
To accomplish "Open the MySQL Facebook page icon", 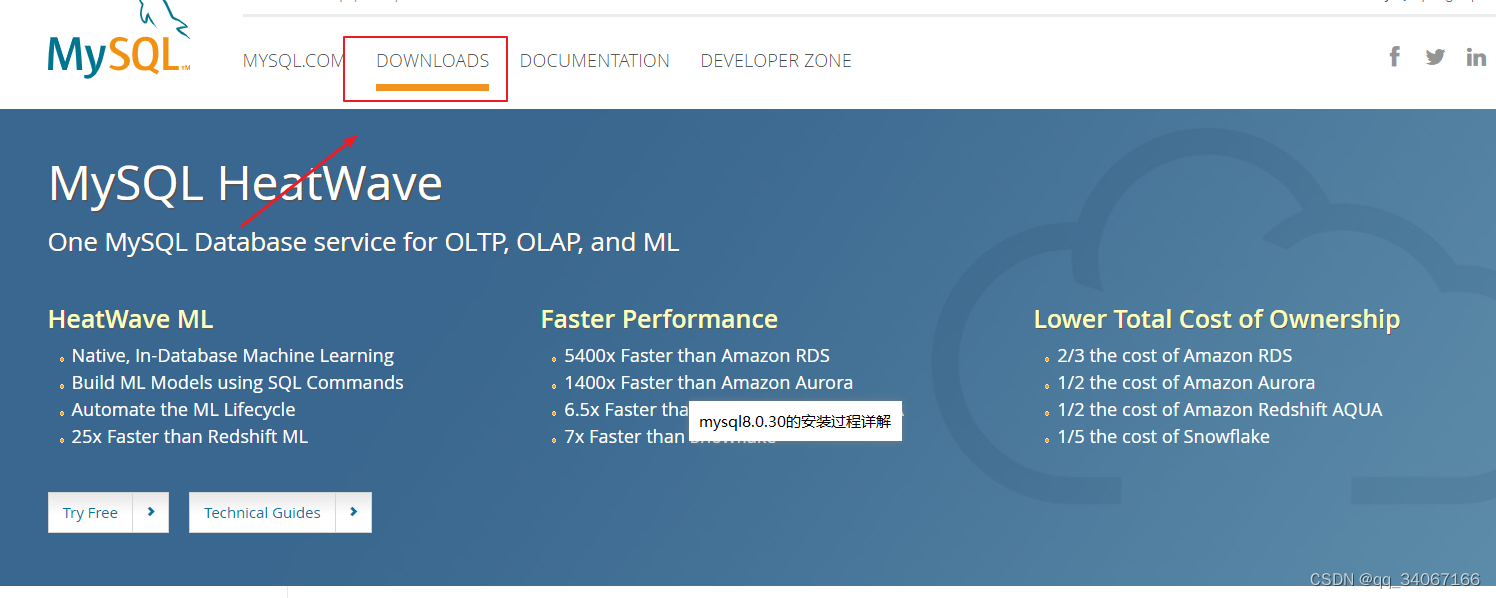I will (x=1394, y=56).
